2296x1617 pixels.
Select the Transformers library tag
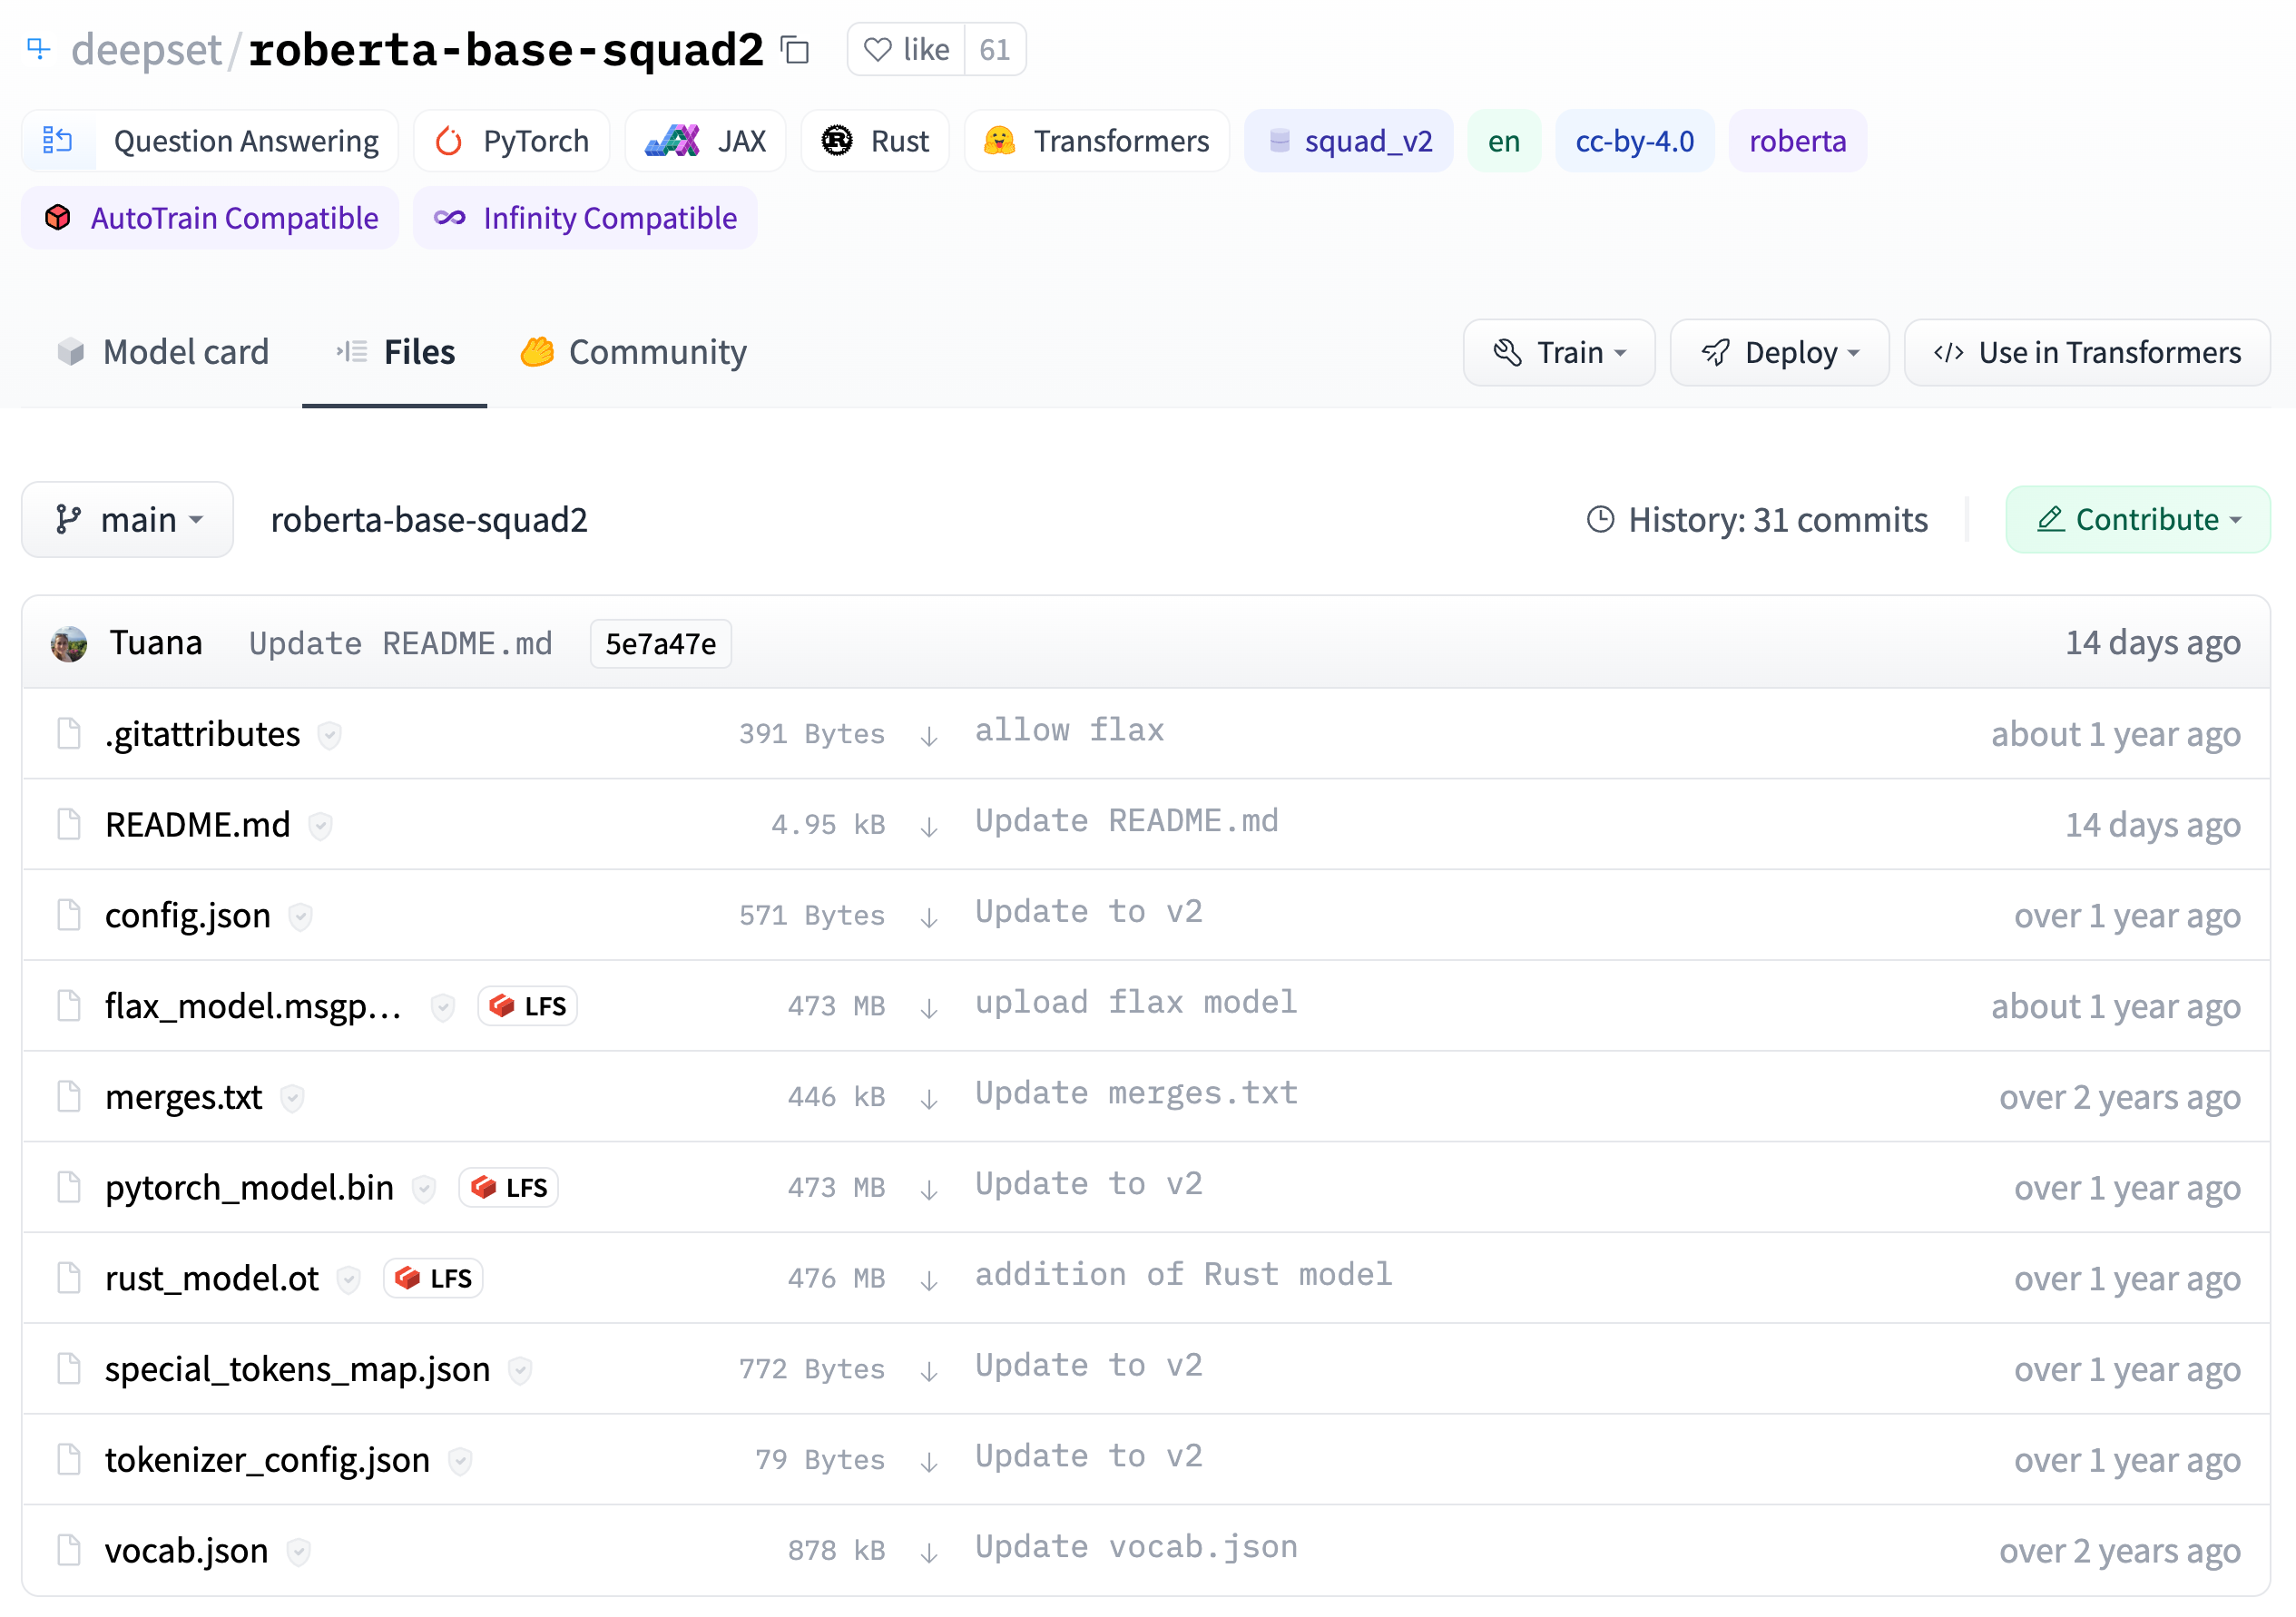coord(1097,141)
